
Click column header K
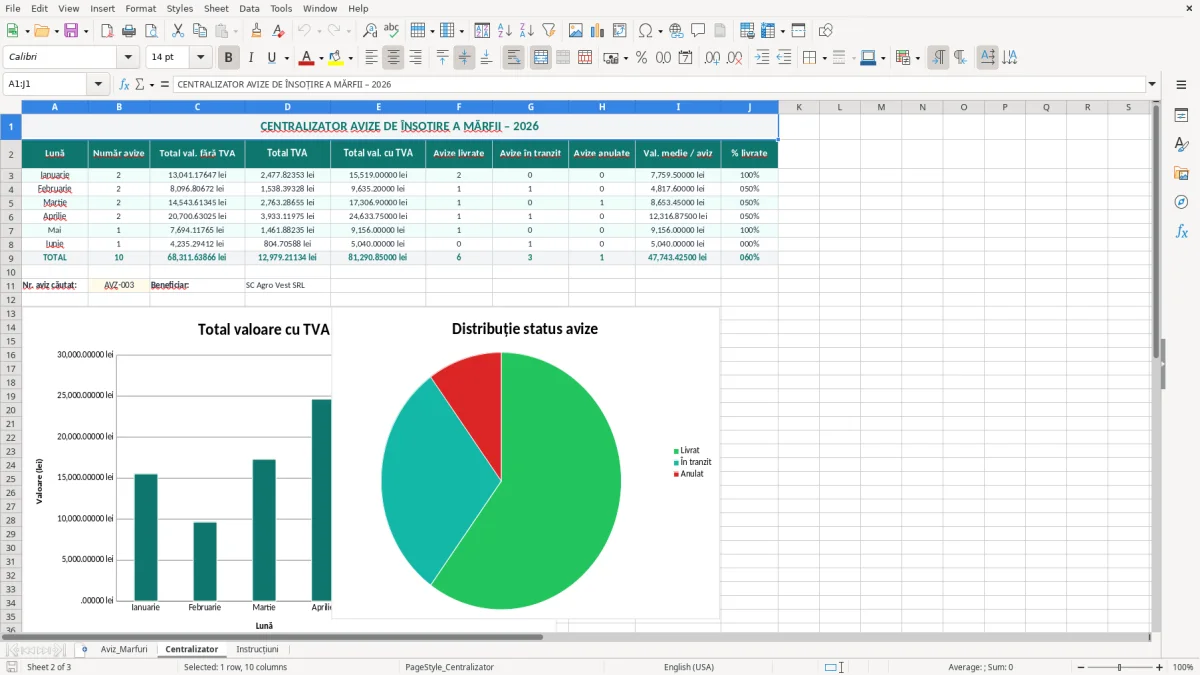(x=799, y=107)
